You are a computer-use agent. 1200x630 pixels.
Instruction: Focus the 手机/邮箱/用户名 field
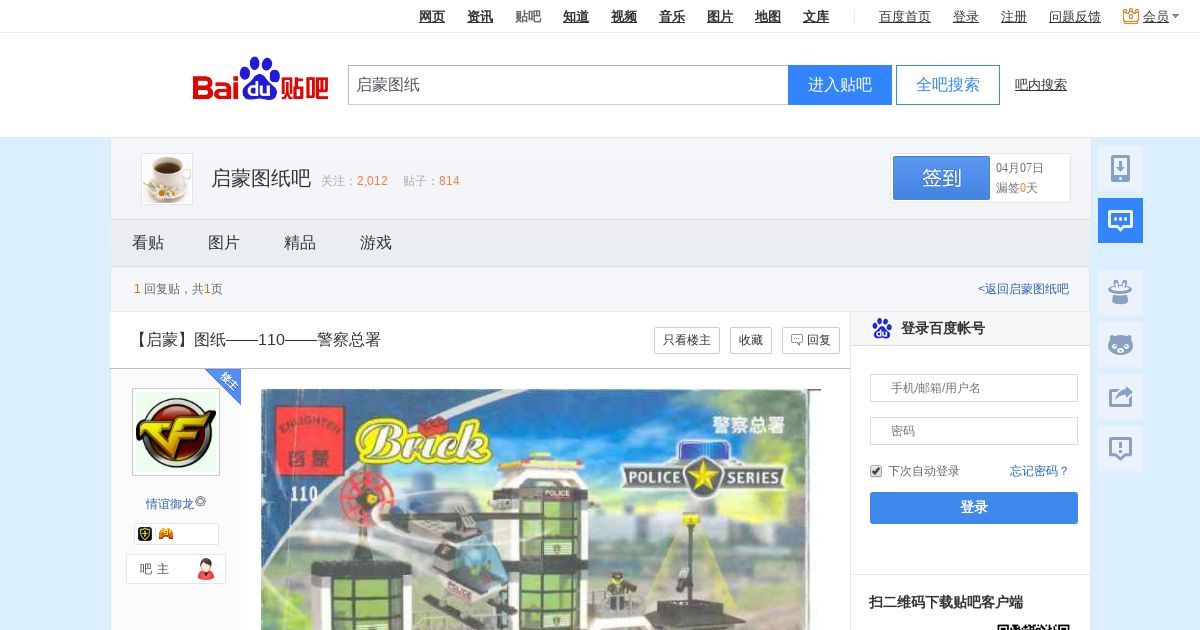pyautogui.click(x=974, y=388)
